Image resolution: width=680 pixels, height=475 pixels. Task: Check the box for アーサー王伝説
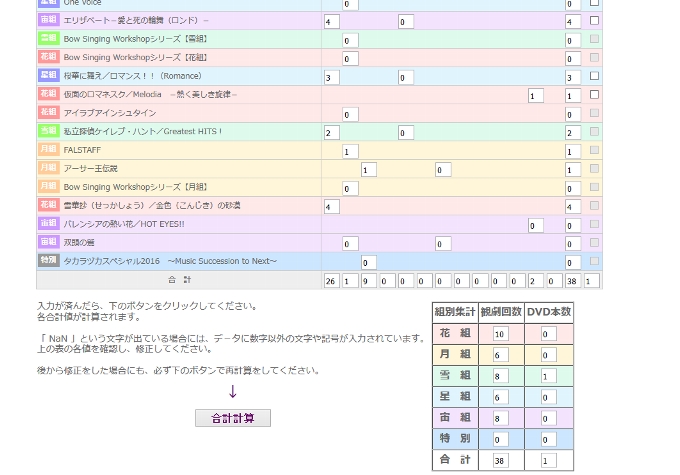point(594,168)
